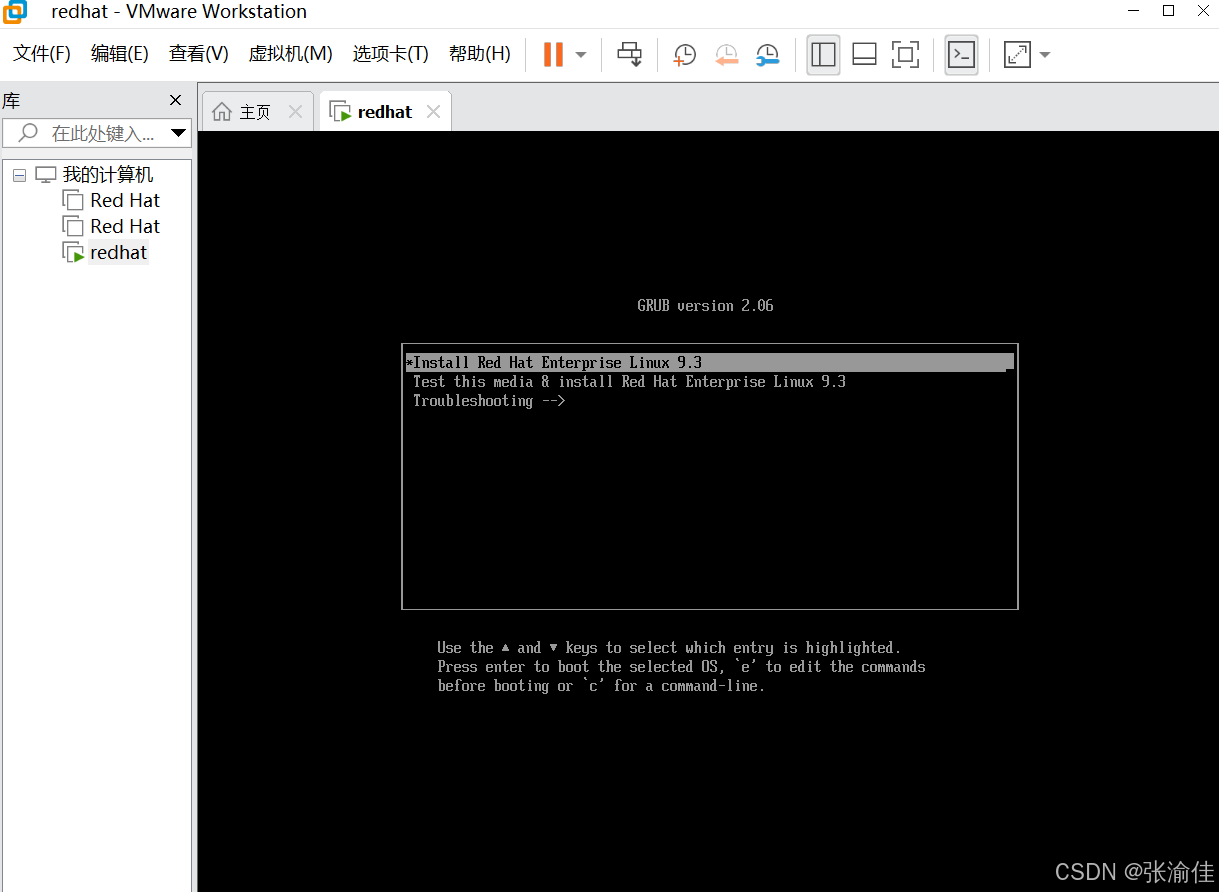This screenshot has width=1219, height=892.
Task: Minimize the VMware Workstation window
Action: (x=1133, y=11)
